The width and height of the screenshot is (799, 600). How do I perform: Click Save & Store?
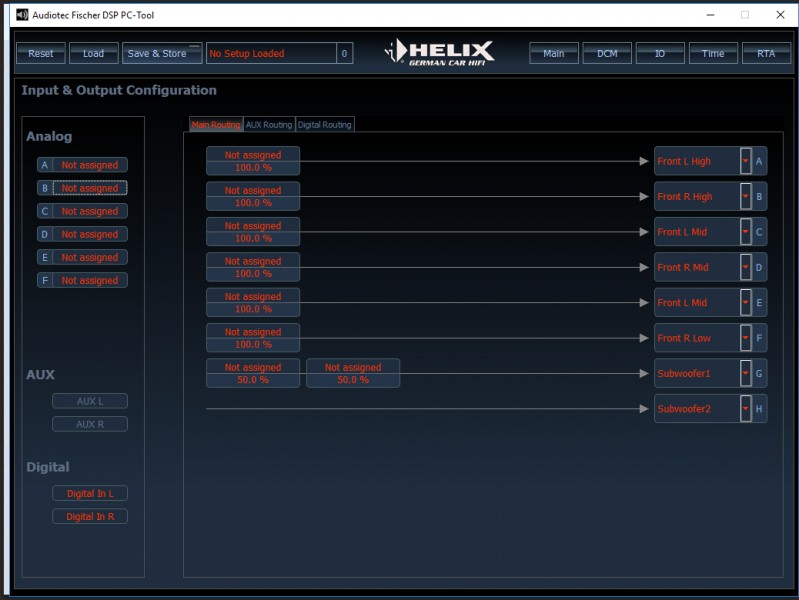click(162, 53)
